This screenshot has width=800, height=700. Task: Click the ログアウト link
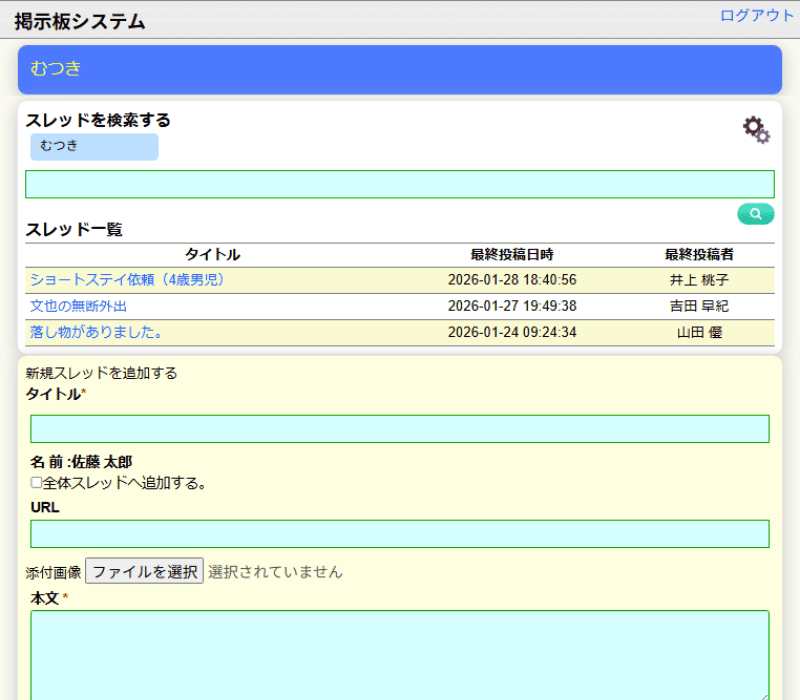point(756,15)
